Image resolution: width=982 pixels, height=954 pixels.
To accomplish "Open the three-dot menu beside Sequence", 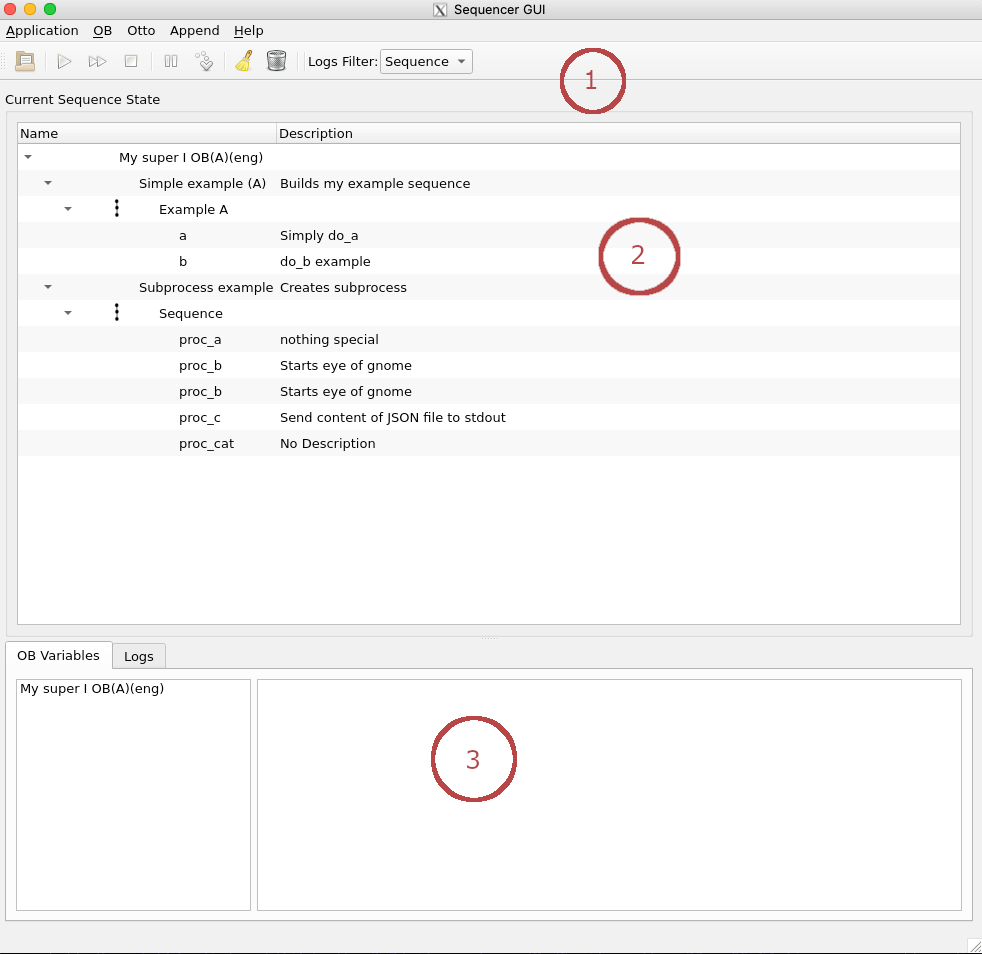I will pyautogui.click(x=117, y=312).
